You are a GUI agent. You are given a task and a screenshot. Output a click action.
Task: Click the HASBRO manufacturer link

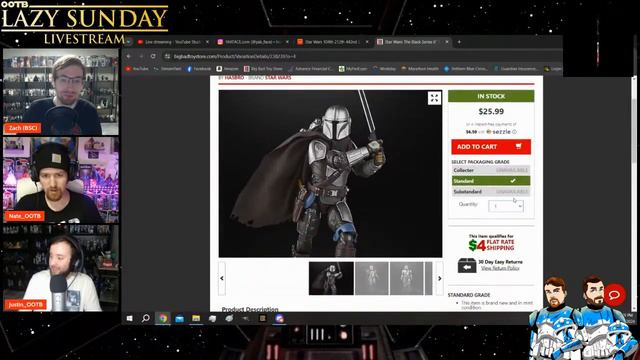(x=234, y=78)
